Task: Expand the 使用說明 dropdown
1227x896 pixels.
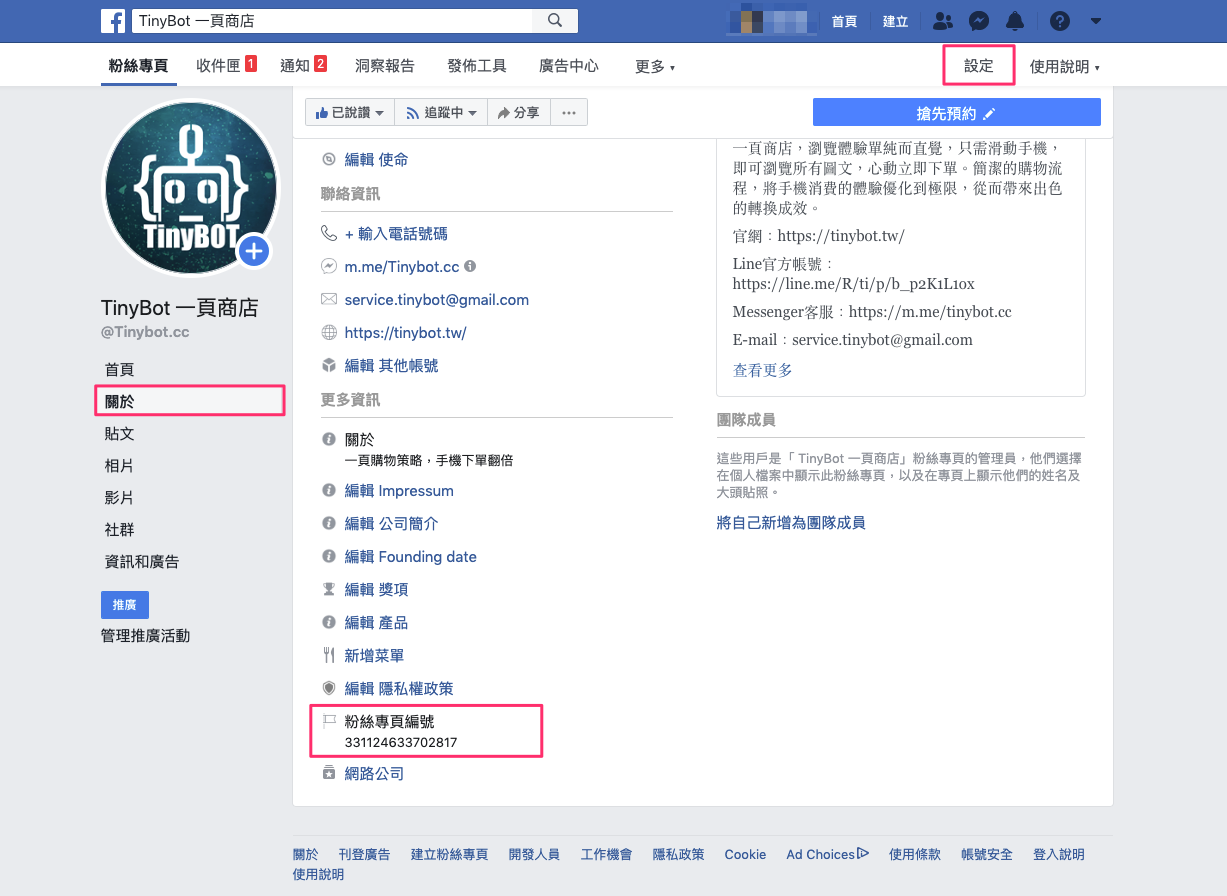Action: point(1065,67)
